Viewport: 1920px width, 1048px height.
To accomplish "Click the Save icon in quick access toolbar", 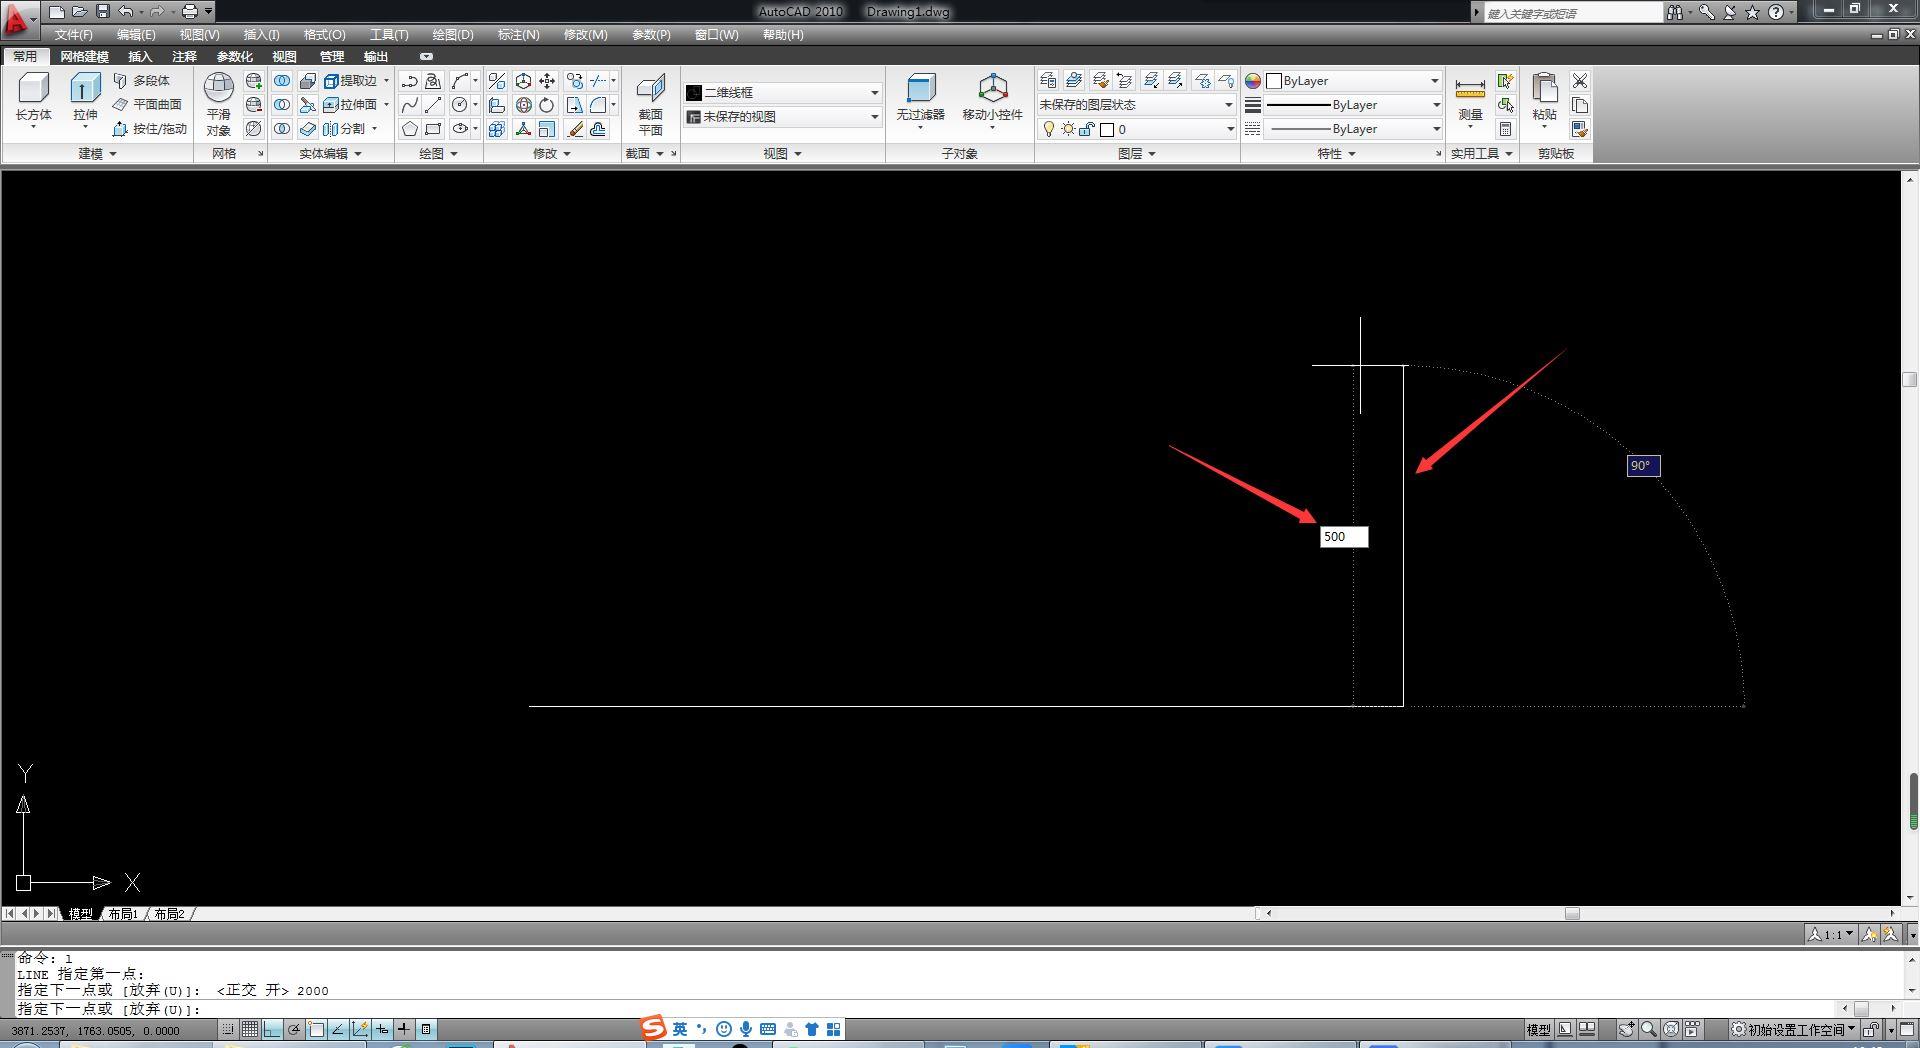I will tap(102, 11).
